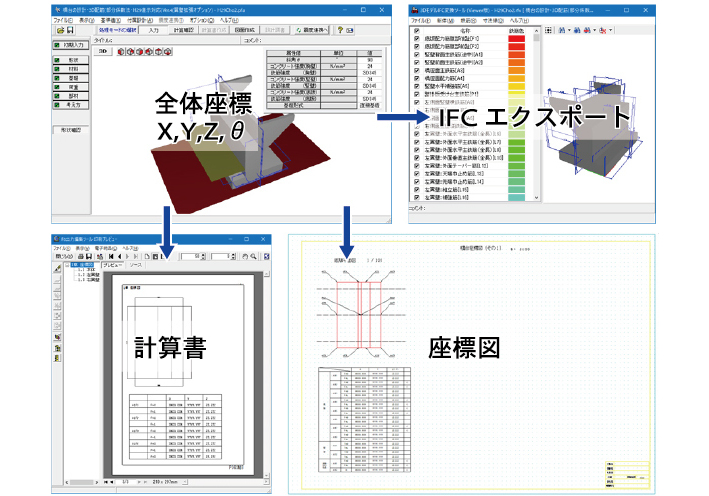Click the bottom yellow icon in preview left sidebar
The height and width of the screenshot is (496, 709).
click(x=57, y=359)
